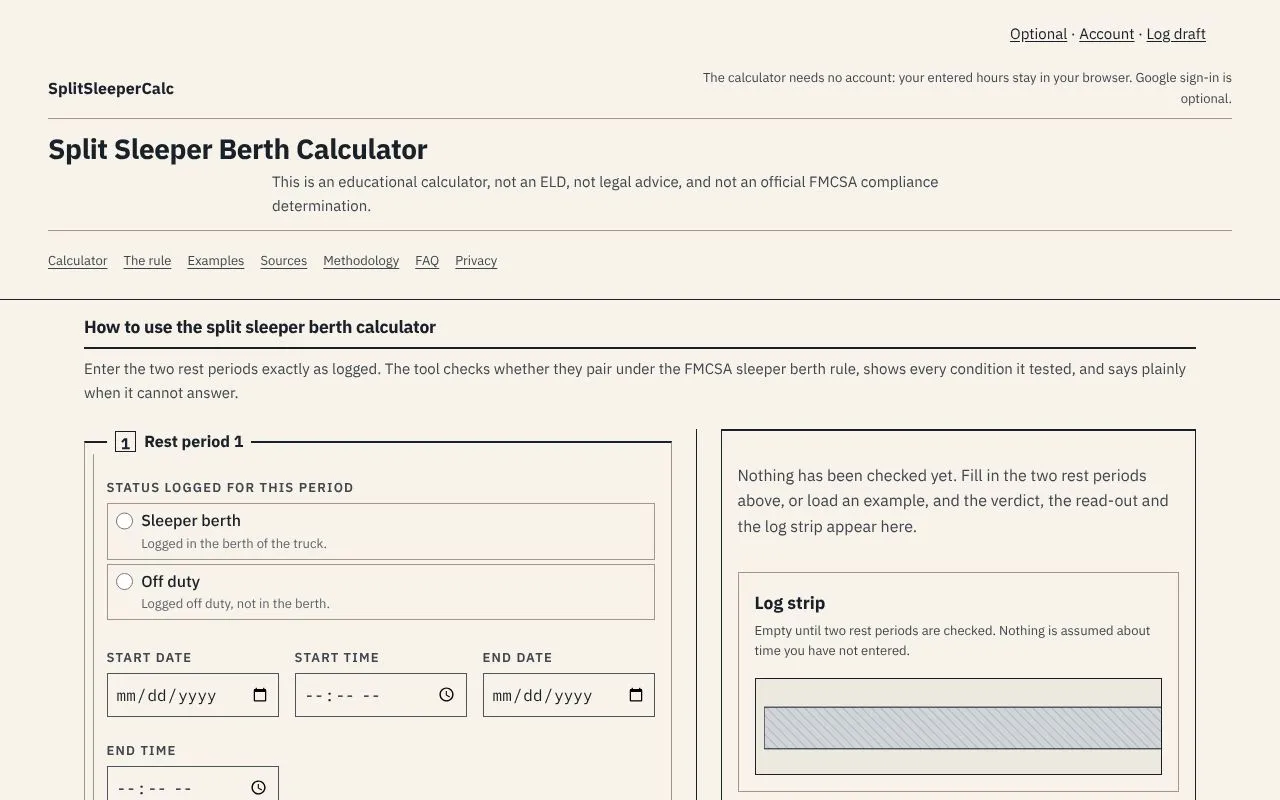Click the 'Nothing has been checked yet' message
The image size is (1280, 800).
pos(953,501)
